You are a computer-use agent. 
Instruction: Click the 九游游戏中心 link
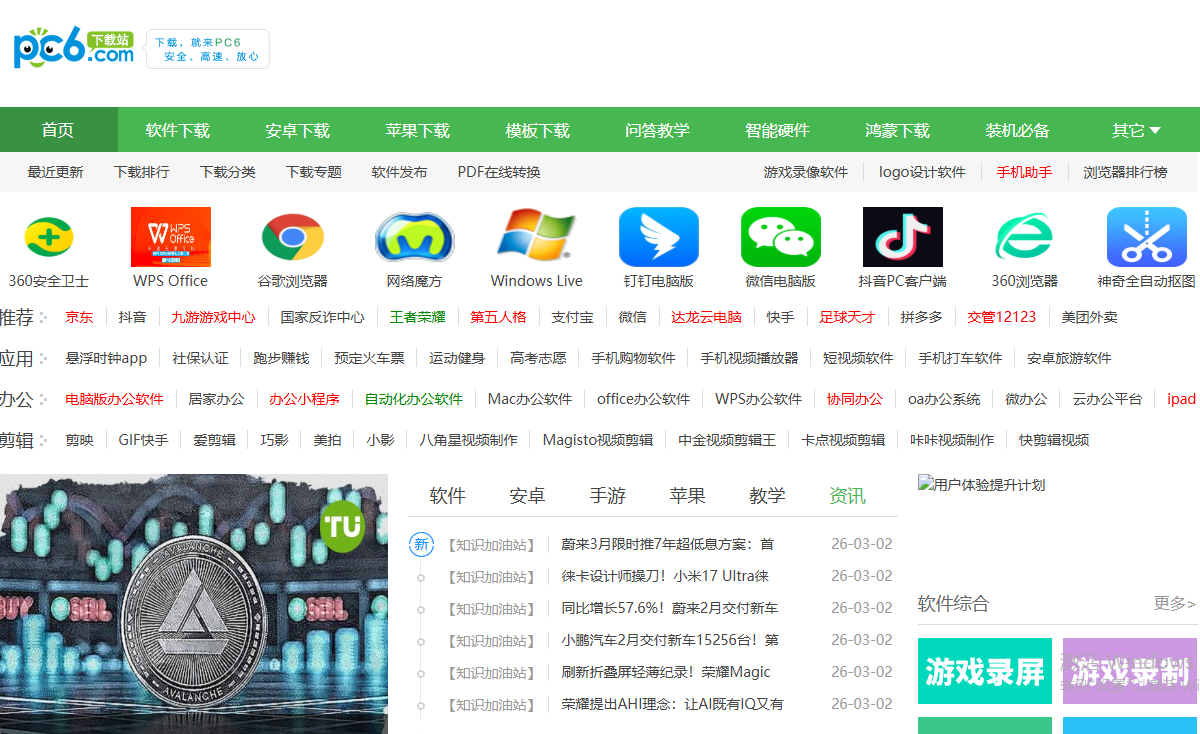pos(213,317)
